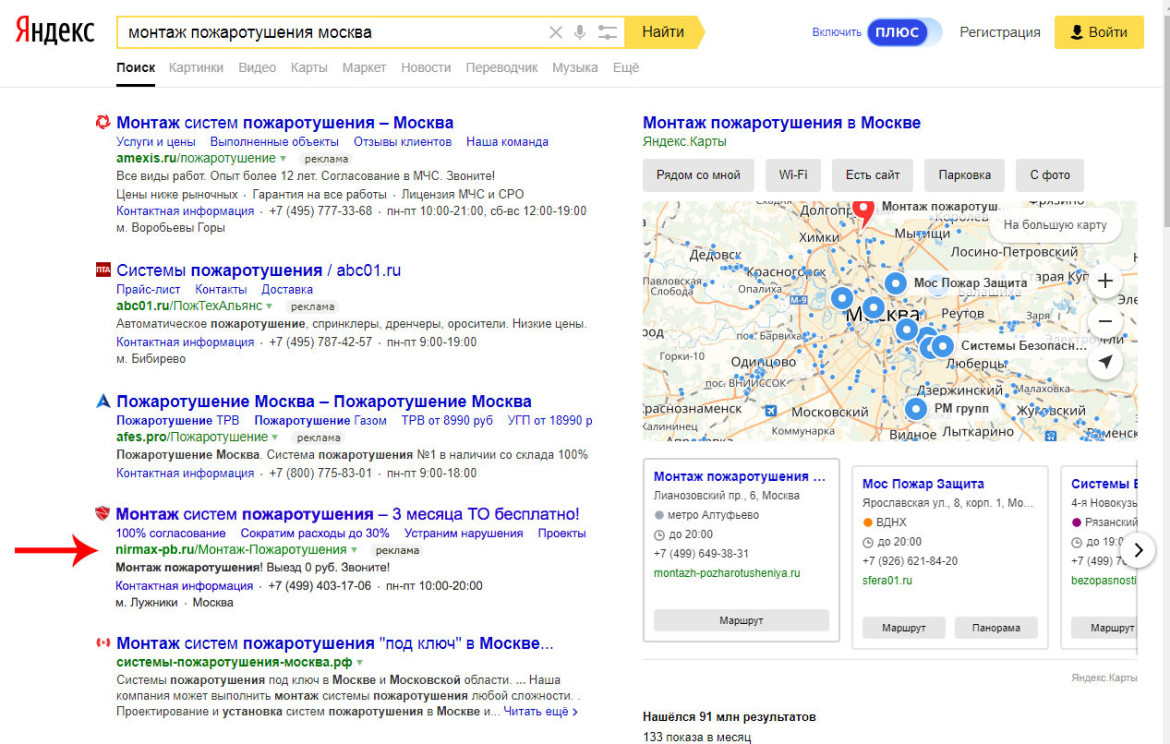Expand abc01.ru/ПожТехАльянс dropdown arrow
This screenshot has height=744, width=1170.
click(x=269, y=306)
